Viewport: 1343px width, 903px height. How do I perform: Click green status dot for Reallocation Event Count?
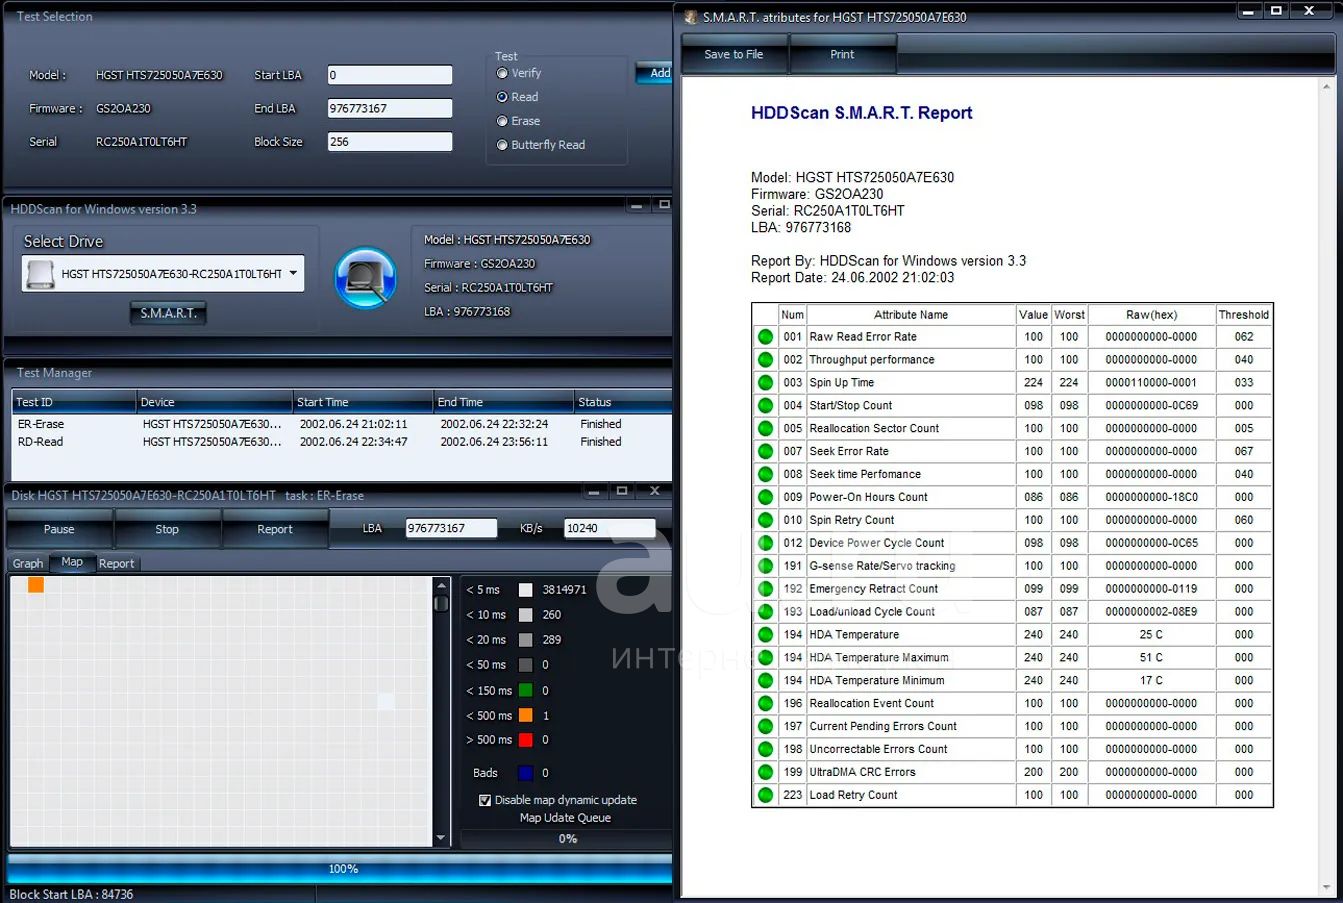765,704
